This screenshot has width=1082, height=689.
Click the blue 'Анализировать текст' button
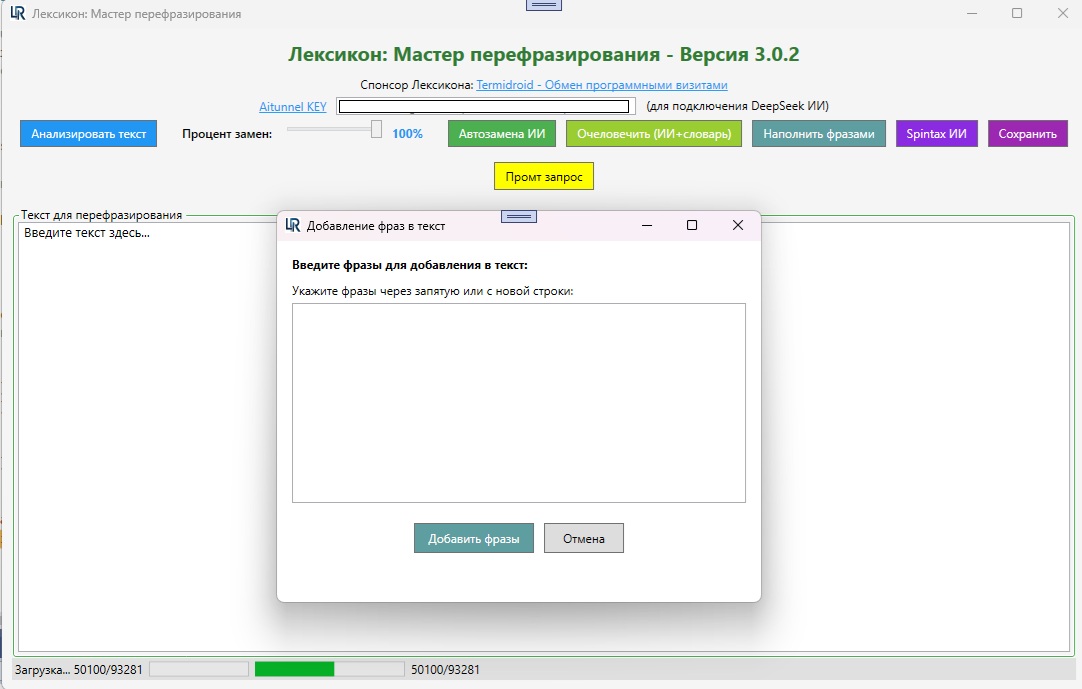pos(88,134)
